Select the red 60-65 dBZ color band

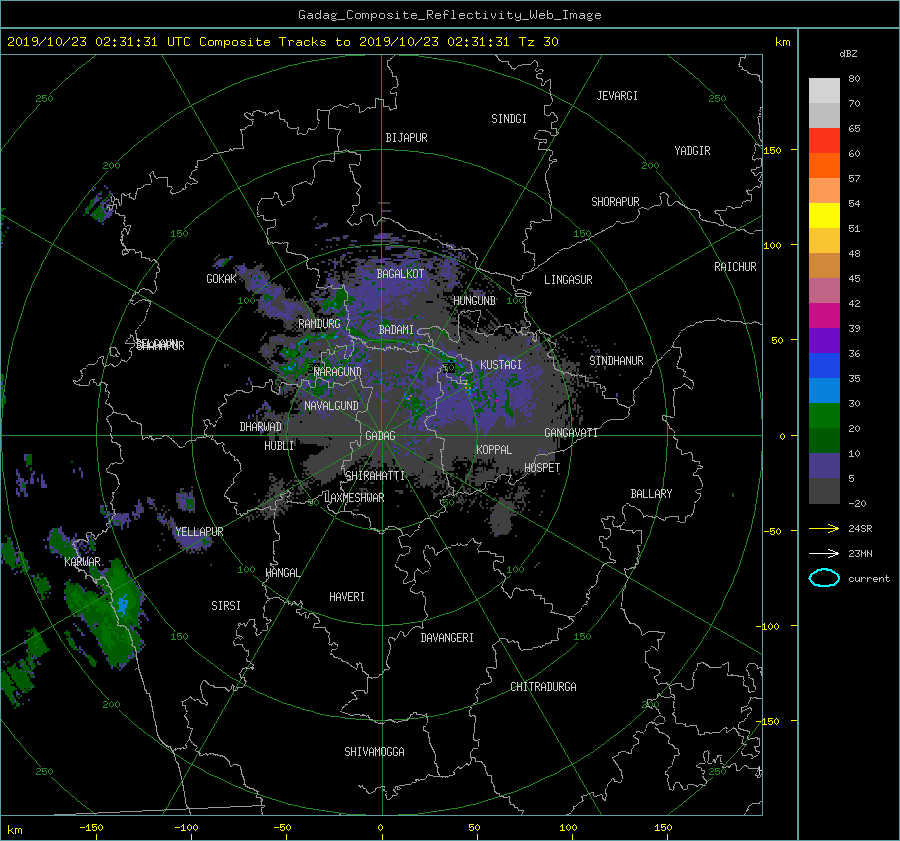pos(824,140)
